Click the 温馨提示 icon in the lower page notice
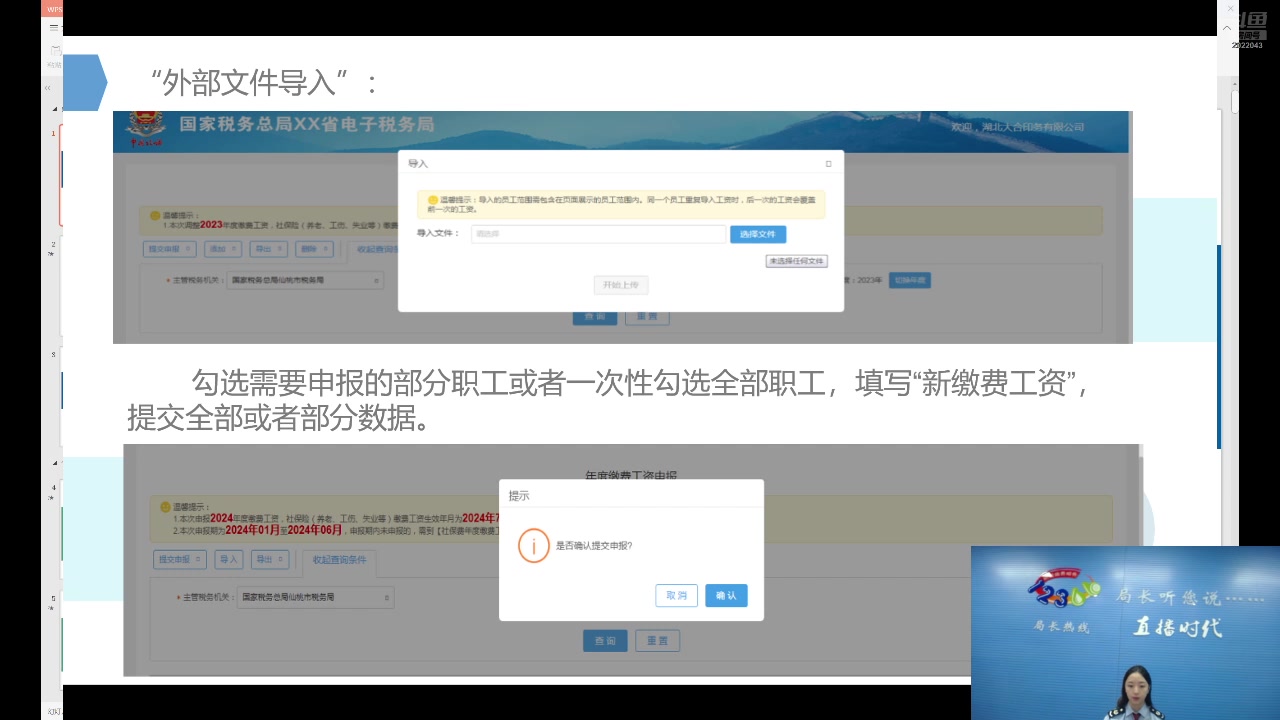 coord(165,506)
